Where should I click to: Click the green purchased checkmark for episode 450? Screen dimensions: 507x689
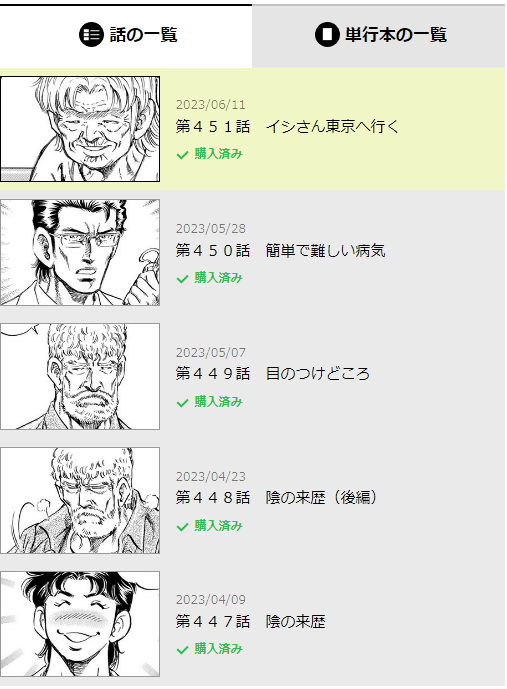182,279
